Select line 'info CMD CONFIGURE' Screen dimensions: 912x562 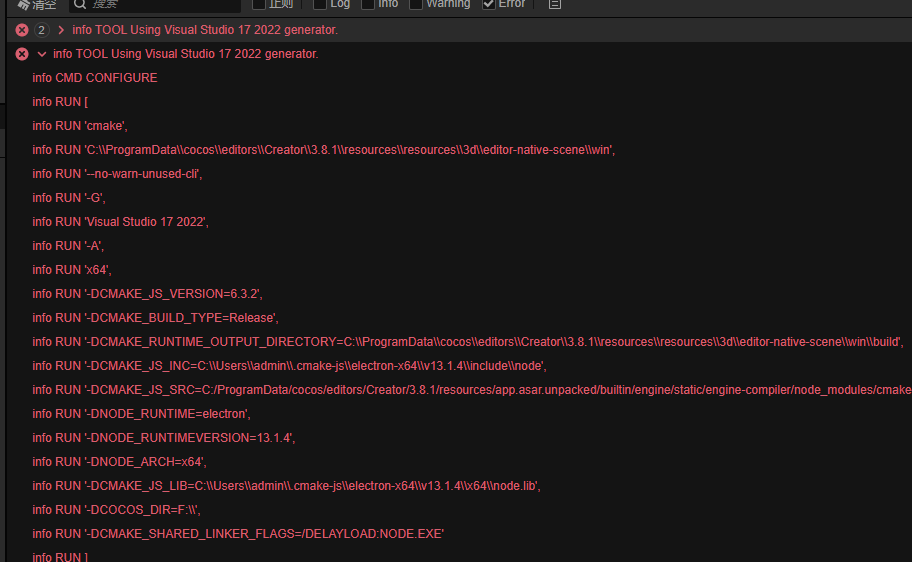pyautogui.click(x=95, y=78)
